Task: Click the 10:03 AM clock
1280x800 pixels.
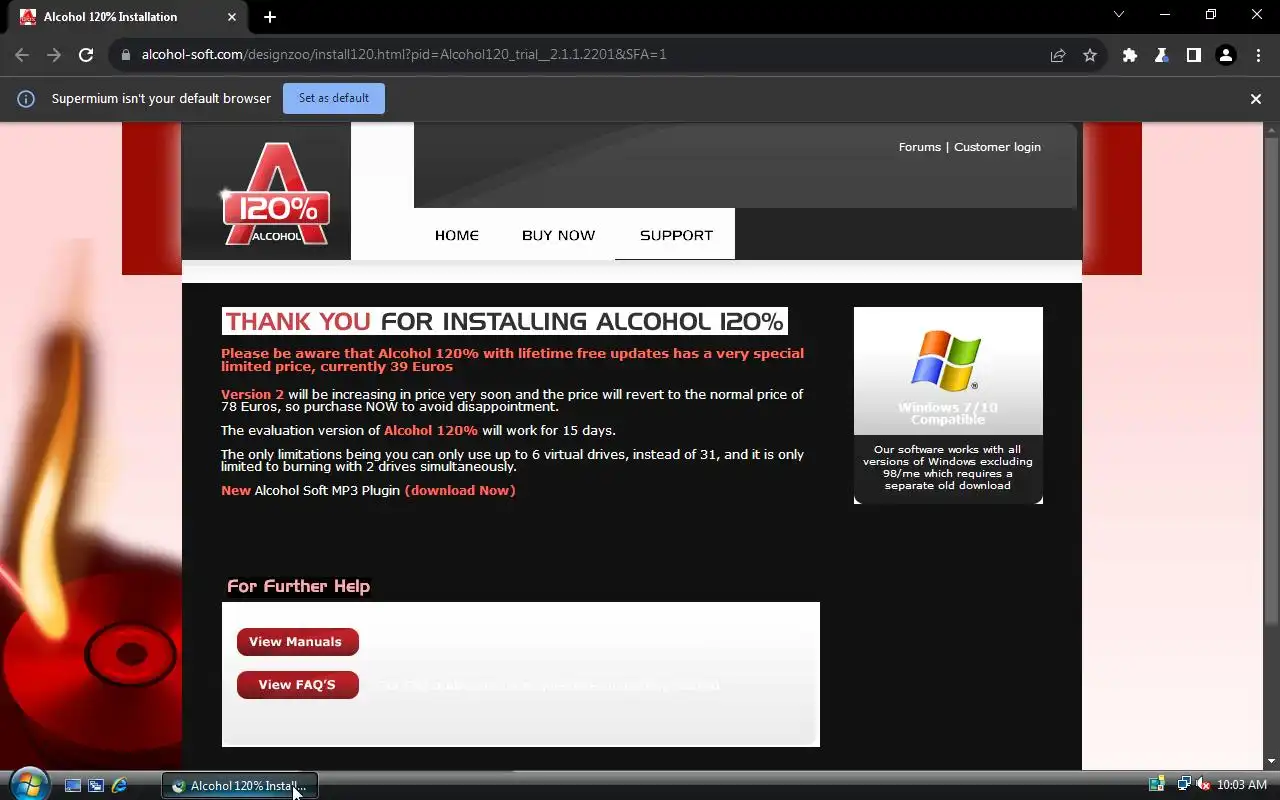Action: pyautogui.click(x=1242, y=785)
